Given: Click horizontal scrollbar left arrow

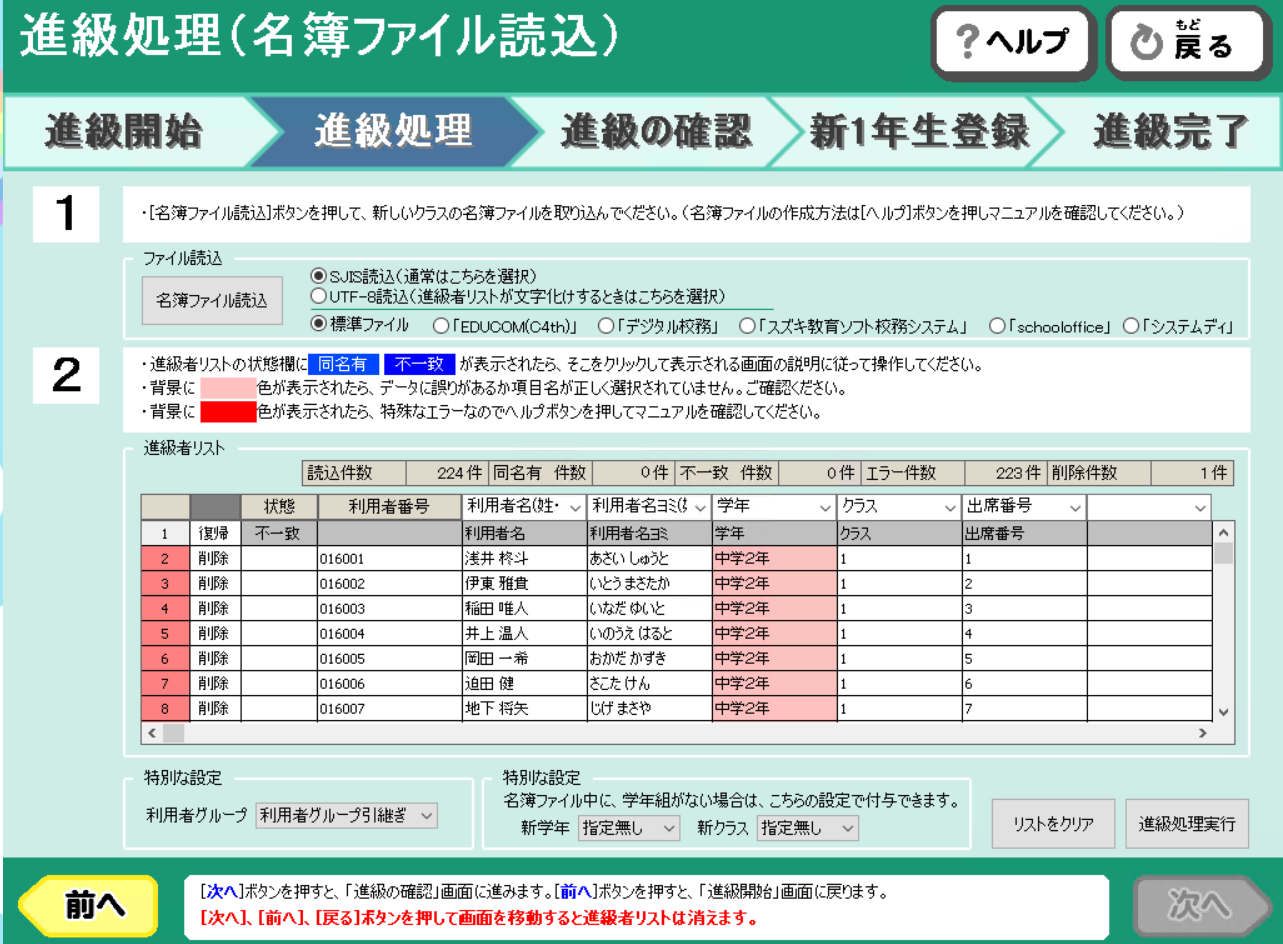Looking at the screenshot, I should tap(153, 733).
